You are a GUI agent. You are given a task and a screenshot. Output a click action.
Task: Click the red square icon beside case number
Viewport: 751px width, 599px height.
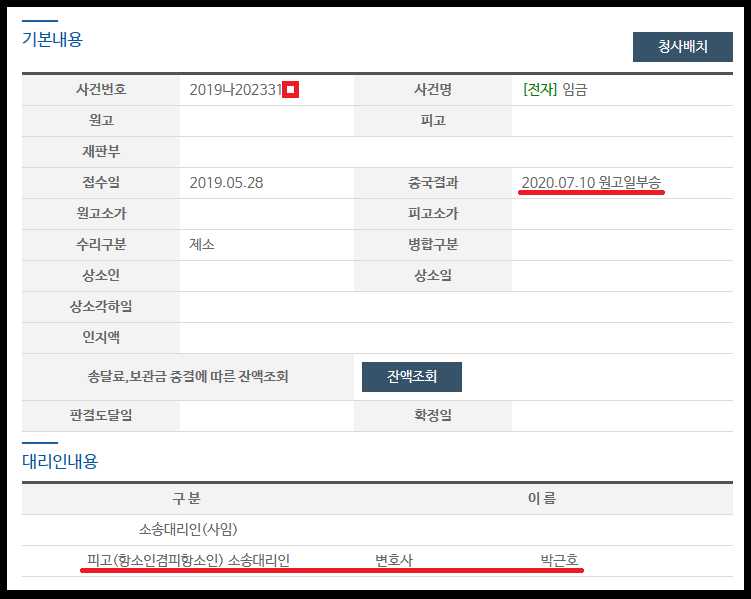[x=290, y=90]
